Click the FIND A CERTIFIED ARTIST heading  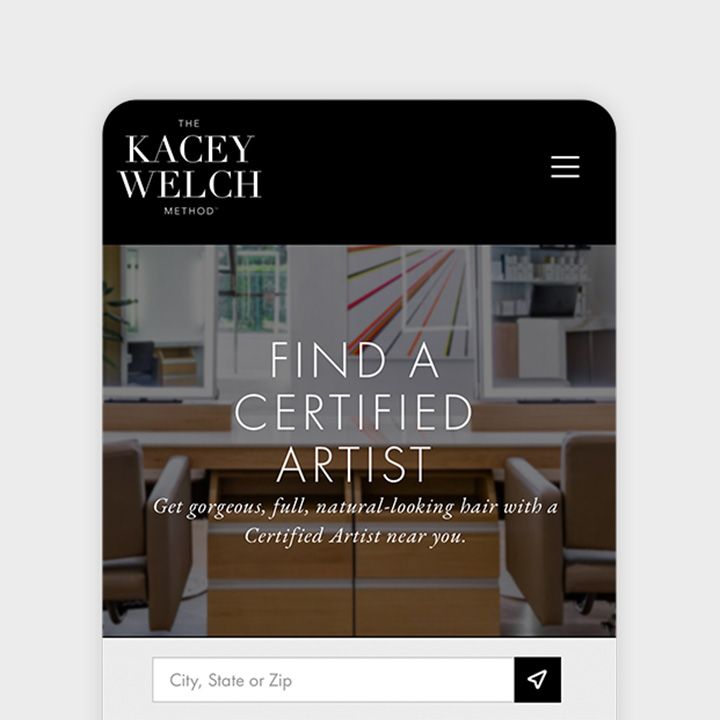point(353,411)
